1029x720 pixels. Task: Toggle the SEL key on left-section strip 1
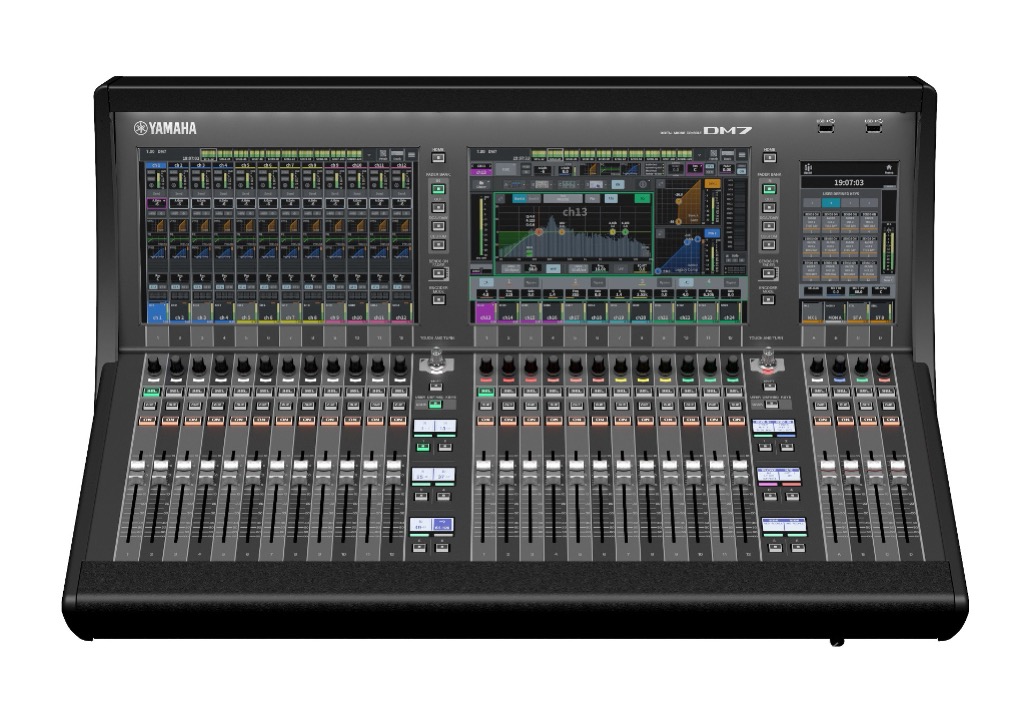[152, 392]
